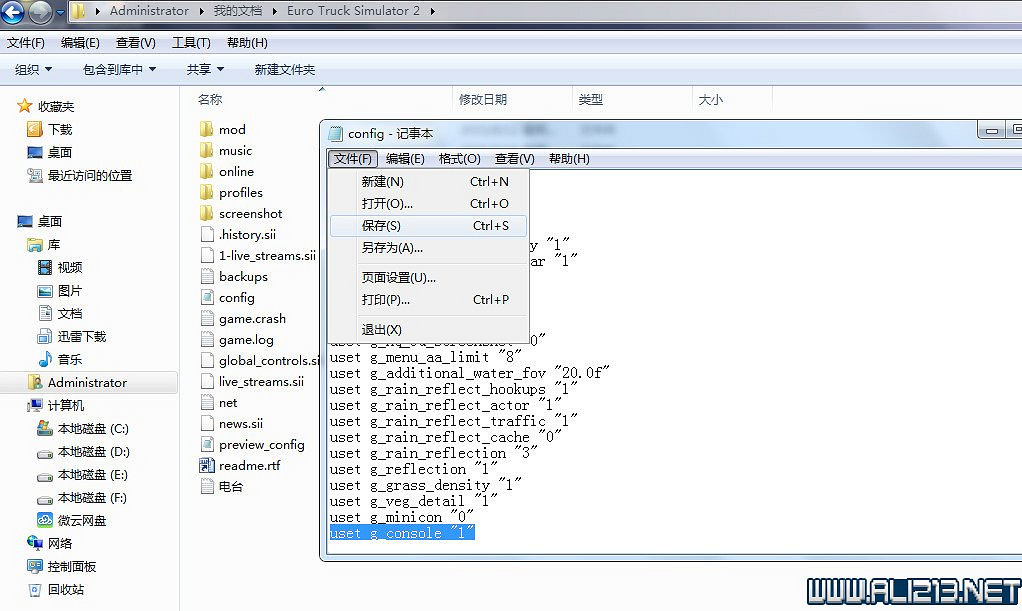Click Save (保存) in the Notepad File menu
This screenshot has height=611, width=1022.
click(381, 226)
